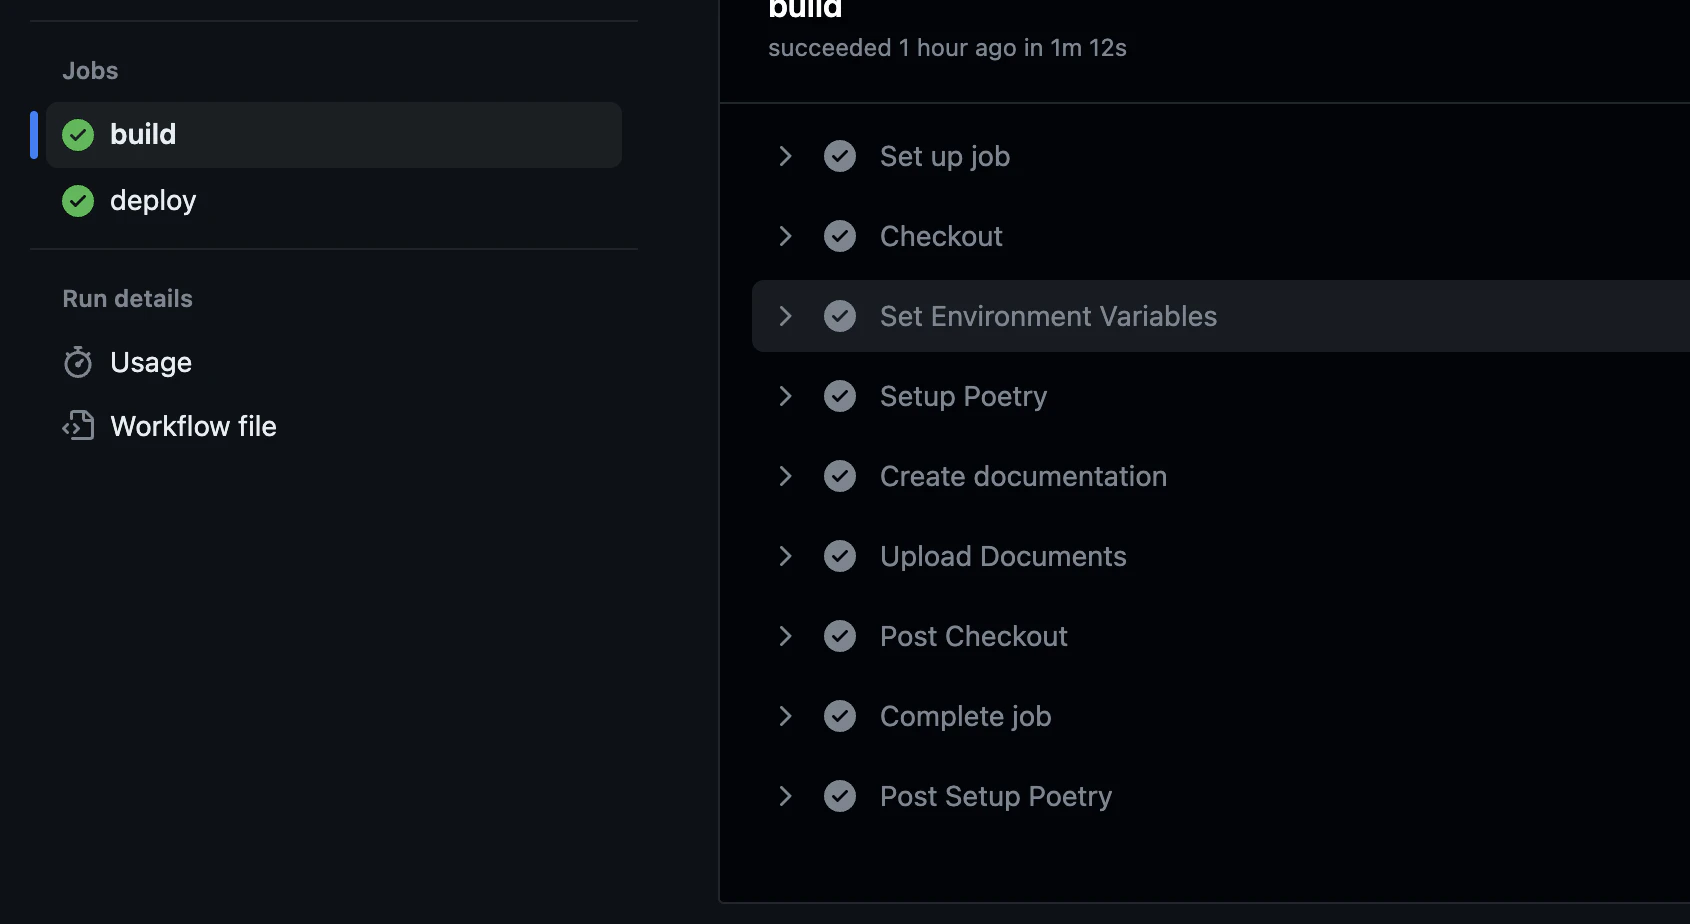This screenshot has height=924, width=1690.
Task: Expand the Post Checkout step chevron
Action: [786, 636]
